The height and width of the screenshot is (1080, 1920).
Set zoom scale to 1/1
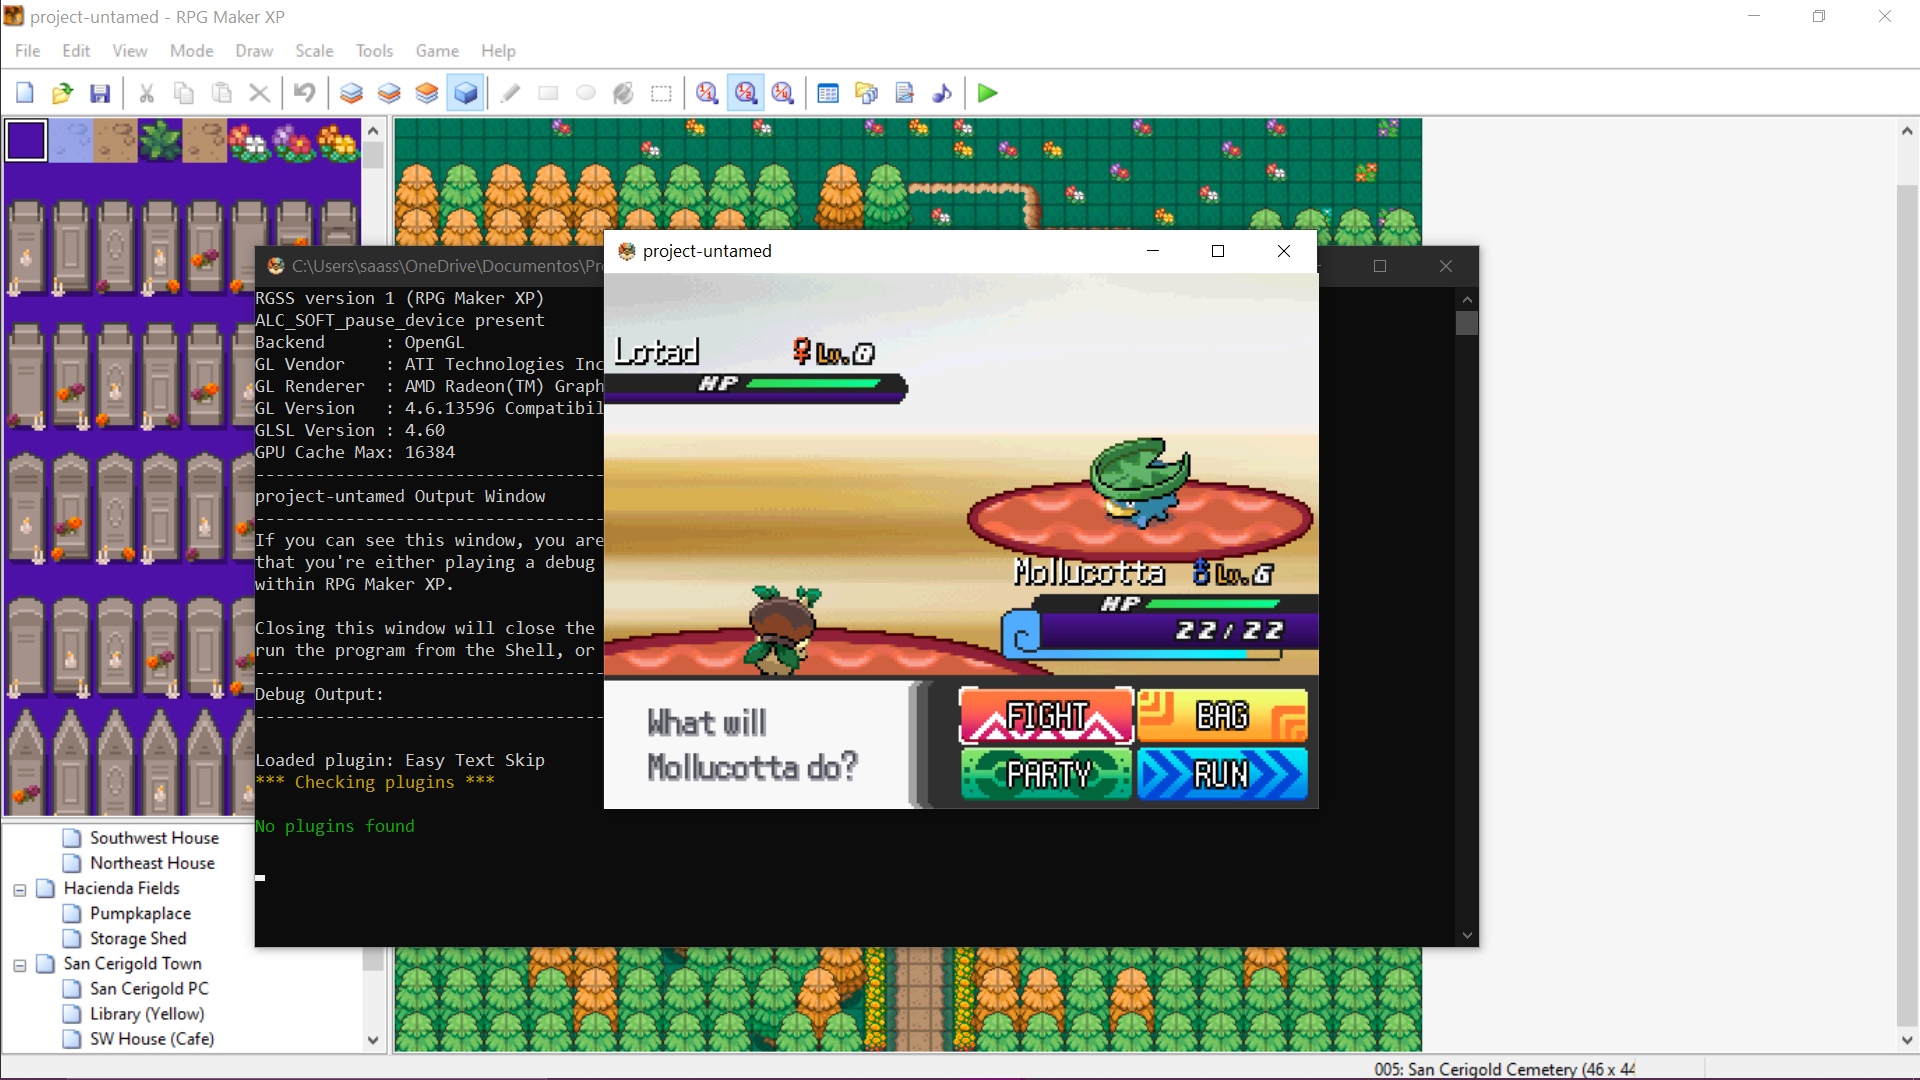coord(707,93)
